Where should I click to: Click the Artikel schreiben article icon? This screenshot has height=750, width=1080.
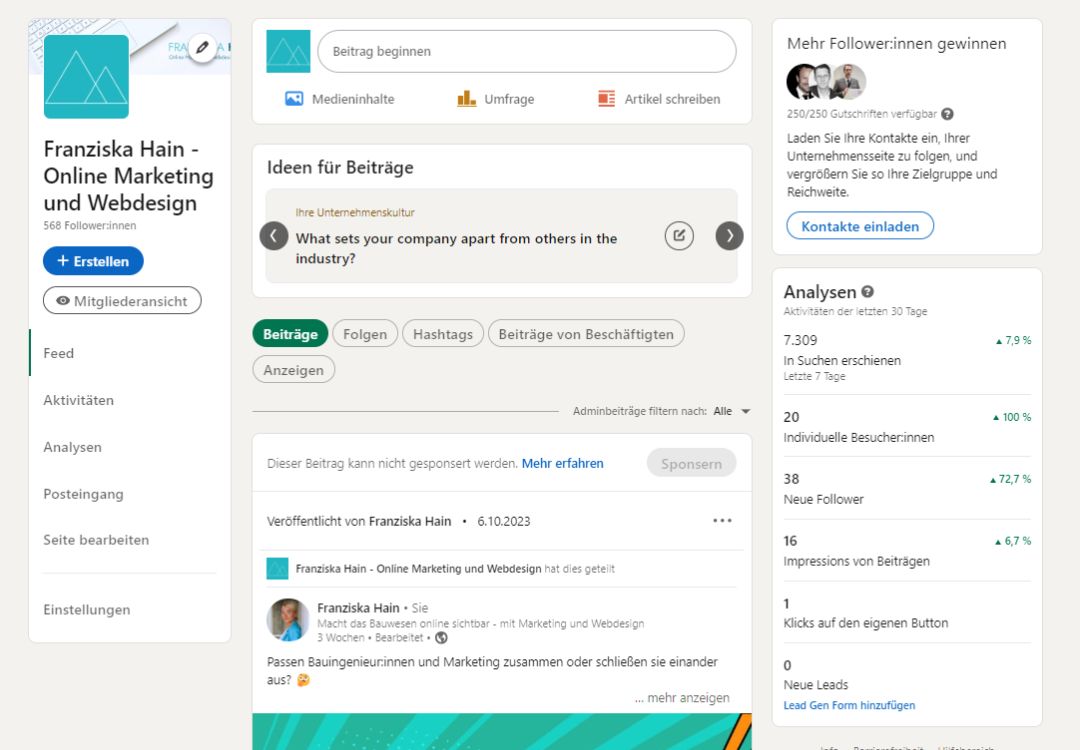click(606, 98)
